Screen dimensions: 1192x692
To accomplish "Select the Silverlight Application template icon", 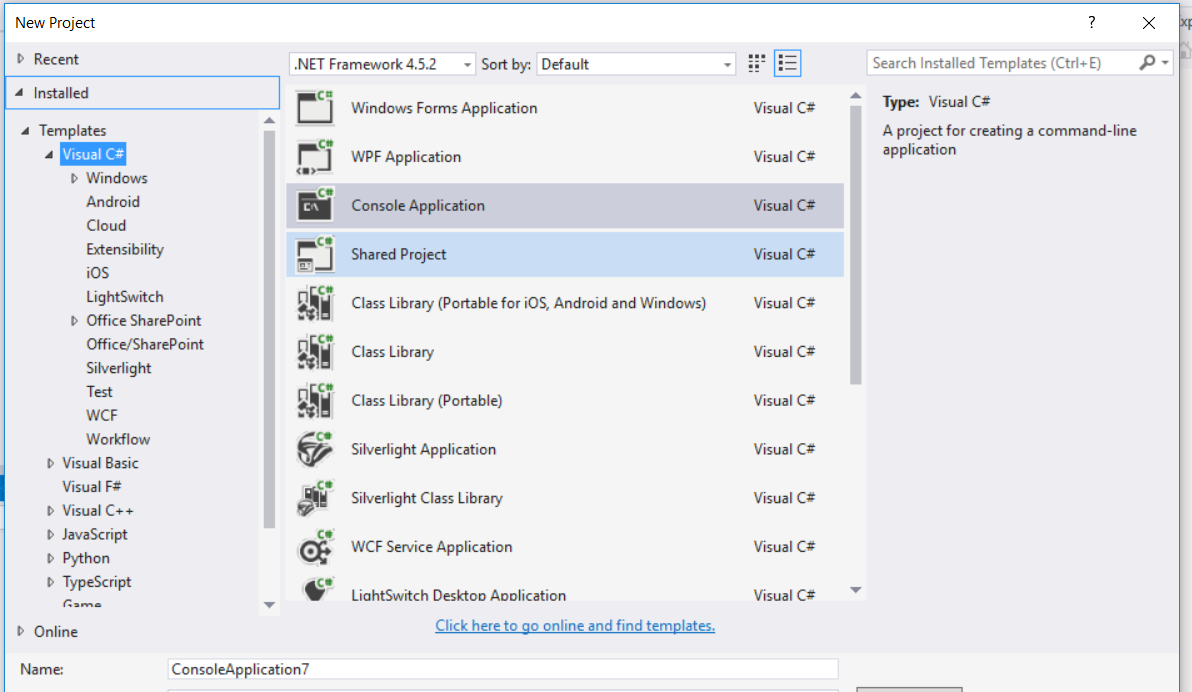I will click(314, 449).
